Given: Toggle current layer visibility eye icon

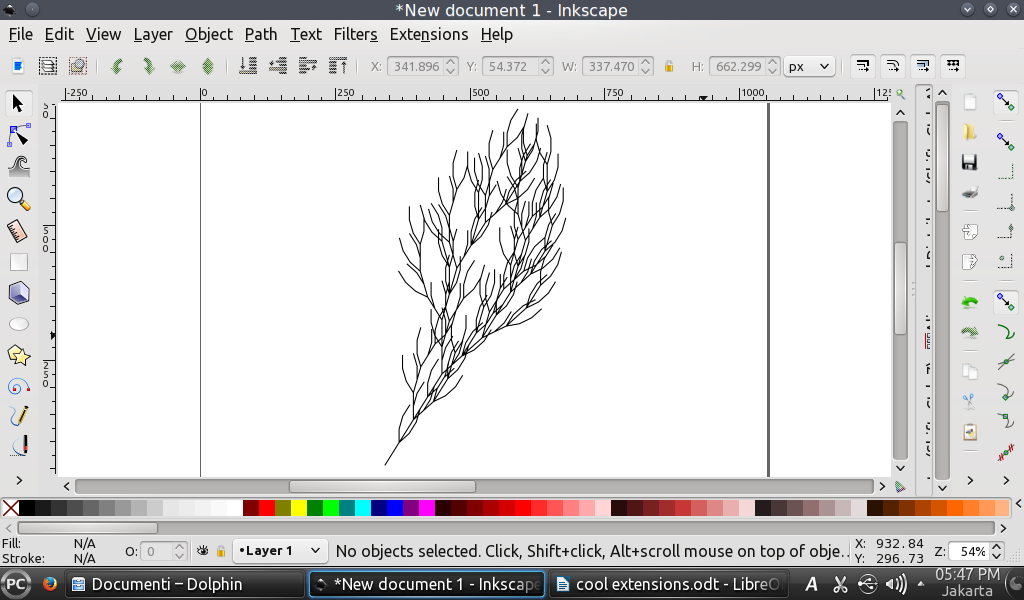Looking at the screenshot, I should (203, 551).
